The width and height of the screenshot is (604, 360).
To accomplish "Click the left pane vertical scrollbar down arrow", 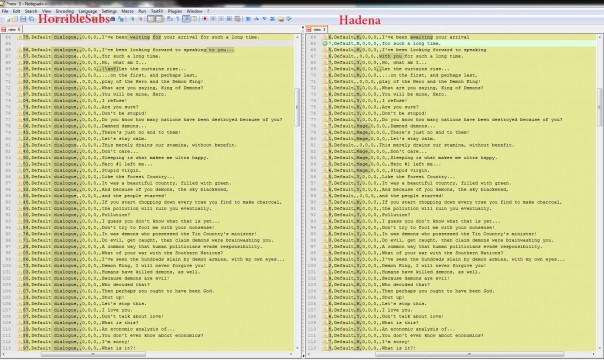I will tap(297, 348).
